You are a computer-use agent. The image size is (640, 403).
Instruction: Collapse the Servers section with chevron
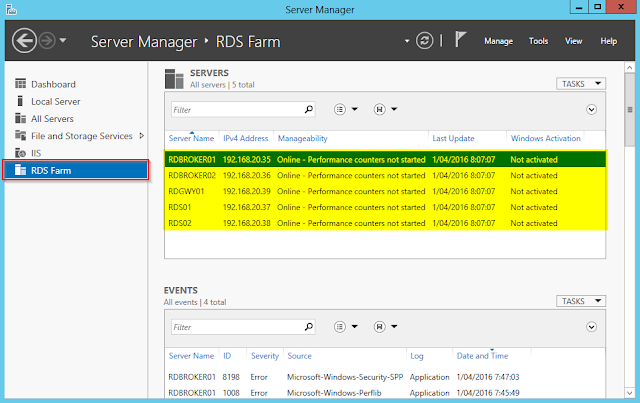591,109
